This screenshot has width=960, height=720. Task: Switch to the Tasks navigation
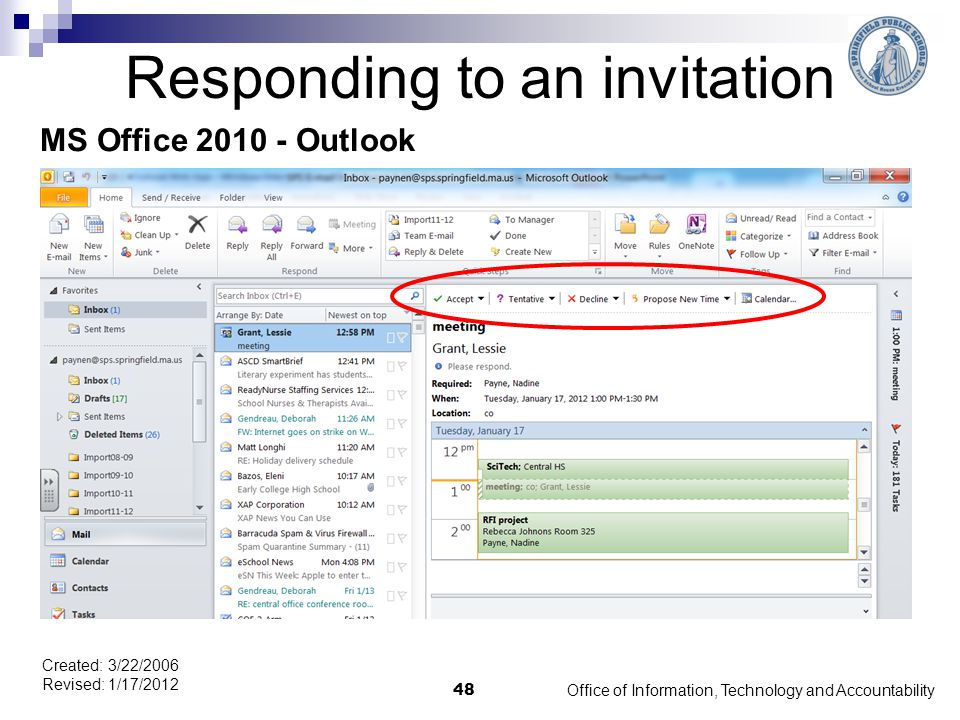(x=125, y=613)
